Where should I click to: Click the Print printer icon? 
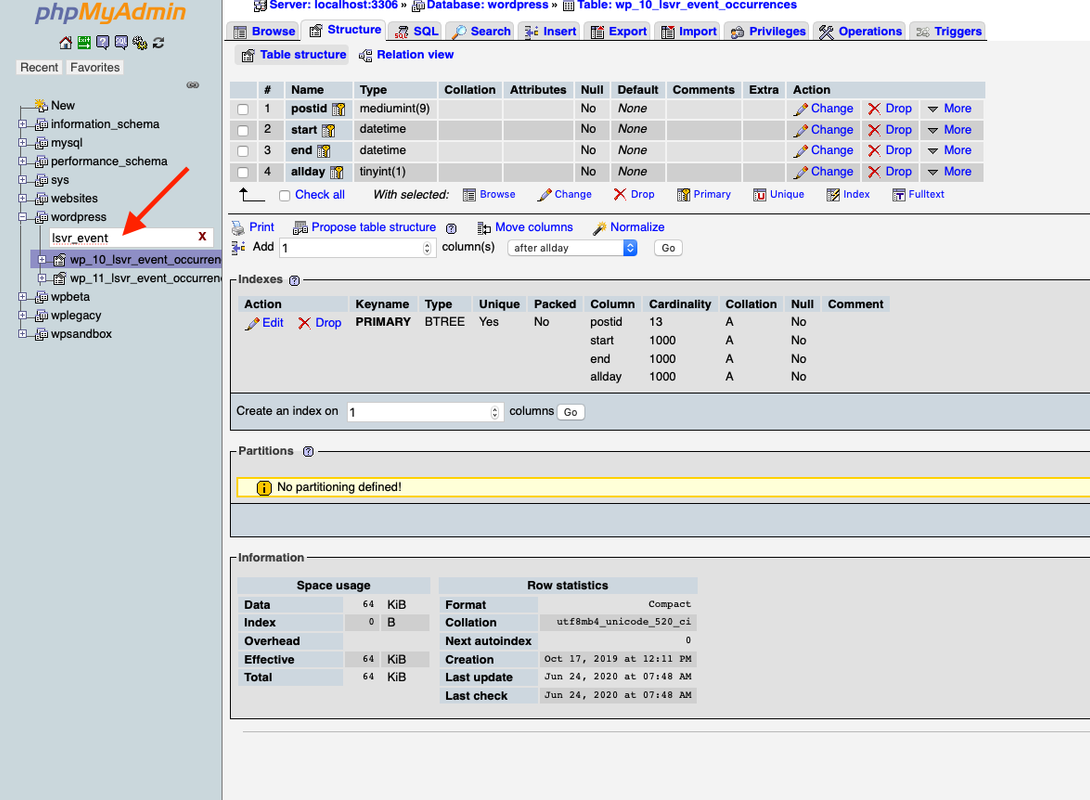[x=238, y=227]
